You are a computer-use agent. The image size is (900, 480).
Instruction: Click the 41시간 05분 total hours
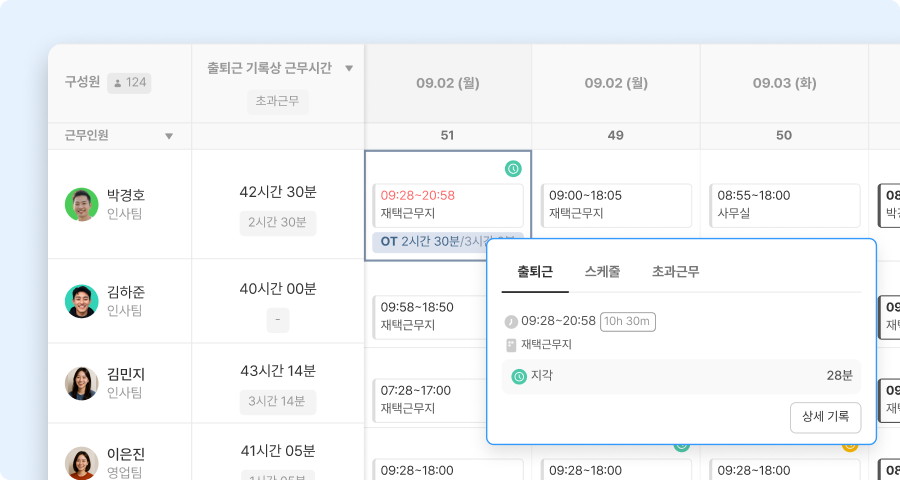[278, 451]
